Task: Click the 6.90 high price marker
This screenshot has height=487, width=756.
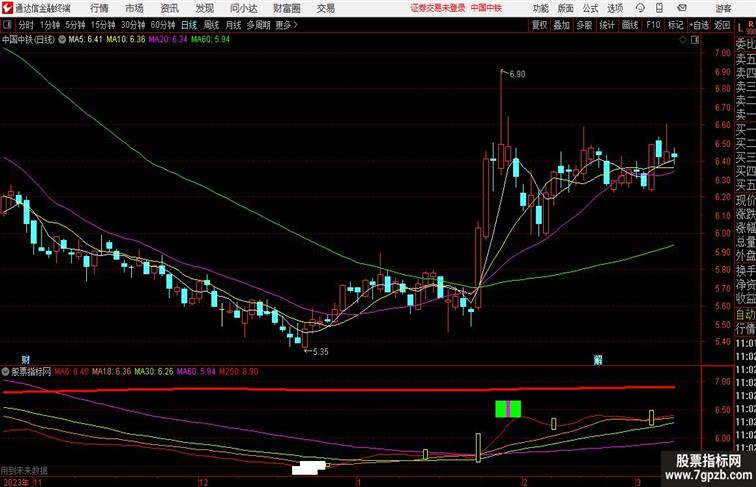Action: pos(517,74)
